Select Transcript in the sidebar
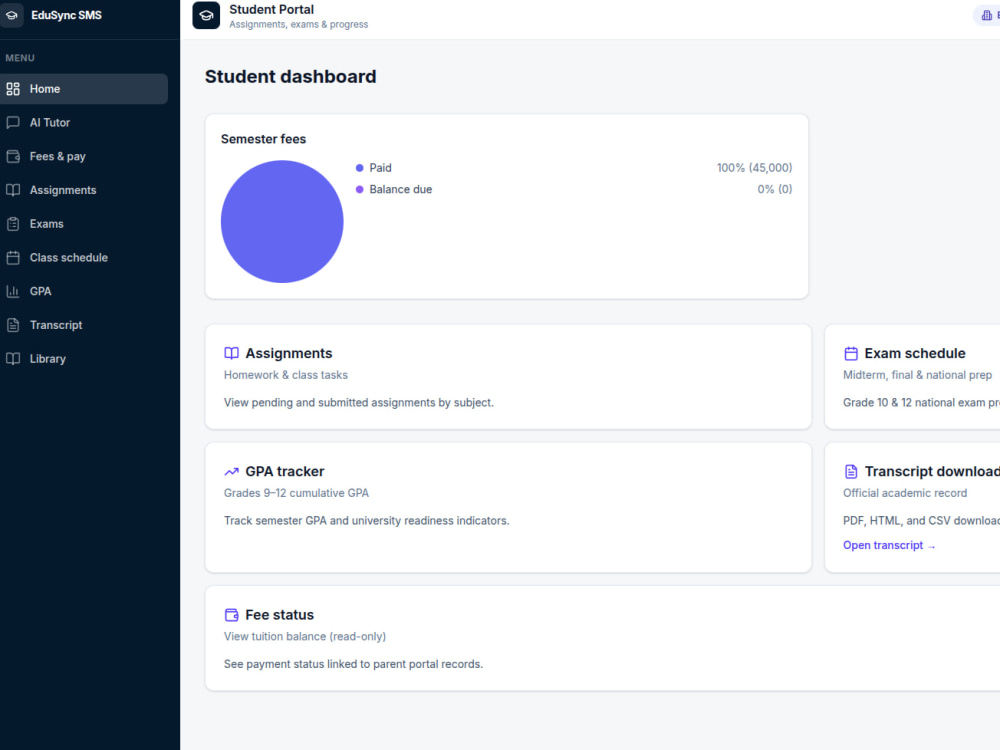This screenshot has height=750, width=1000. [x=84, y=325]
